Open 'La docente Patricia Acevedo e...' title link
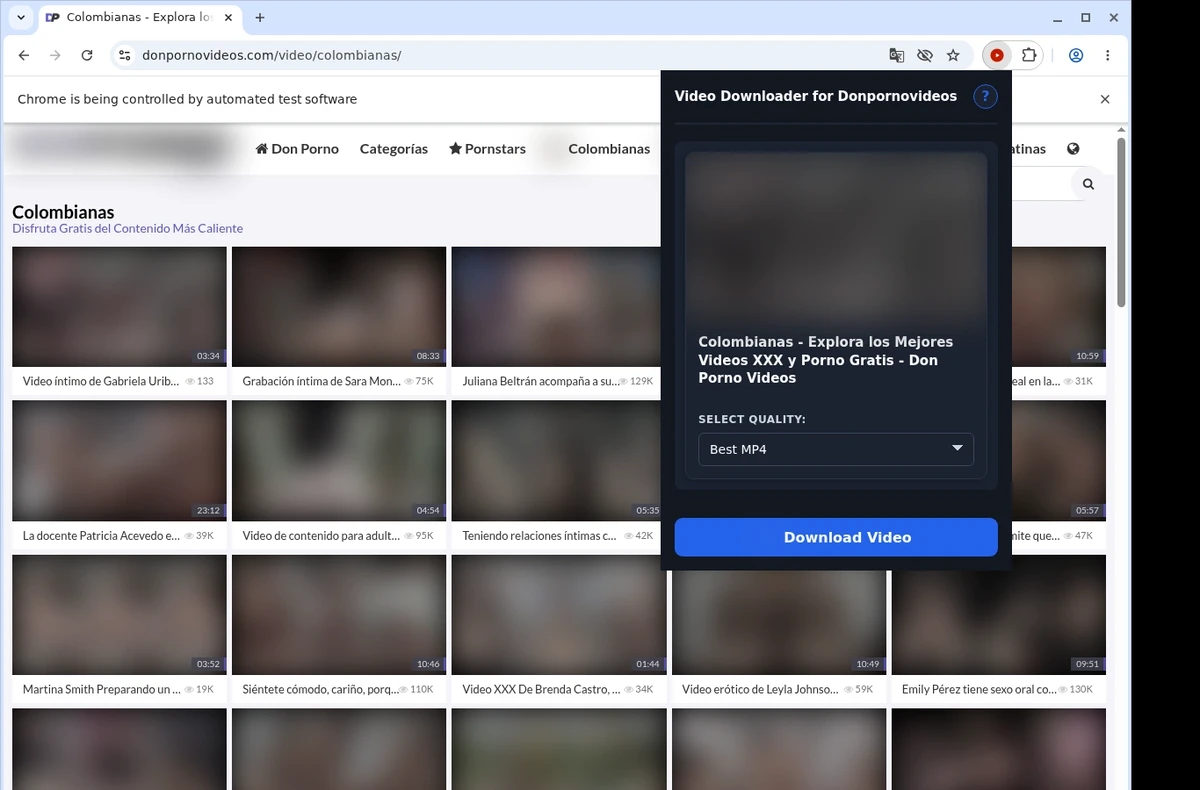This screenshot has height=790, width=1200. [x=101, y=536]
